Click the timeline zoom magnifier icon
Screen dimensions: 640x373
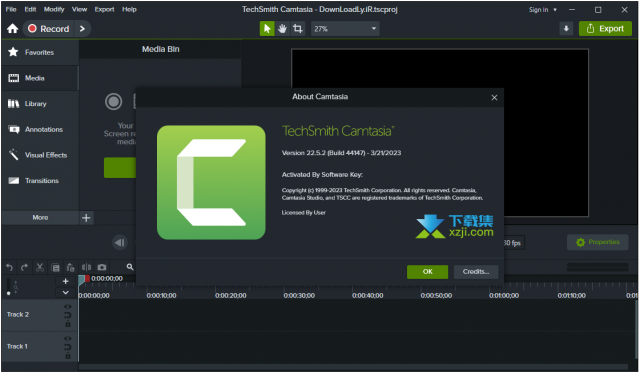pyautogui.click(x=130, y=267)
